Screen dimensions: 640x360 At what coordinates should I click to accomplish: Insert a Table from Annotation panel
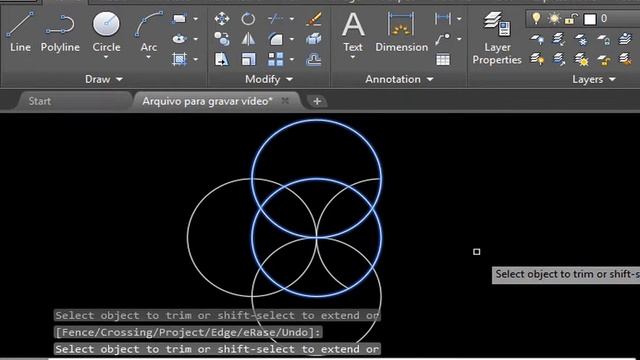click(x=443, y=60)
